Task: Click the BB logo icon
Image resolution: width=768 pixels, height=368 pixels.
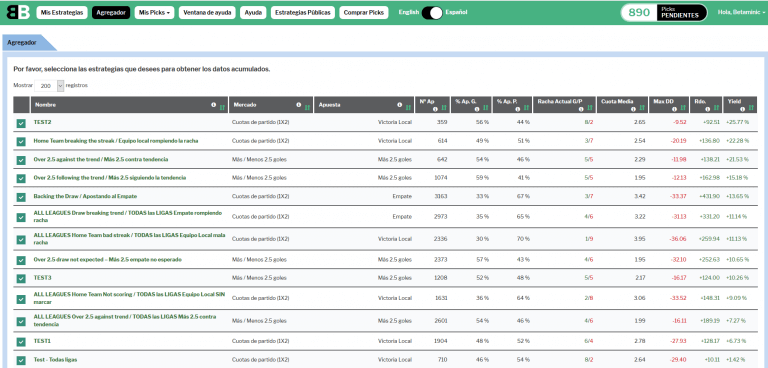Action: (19, 12)
